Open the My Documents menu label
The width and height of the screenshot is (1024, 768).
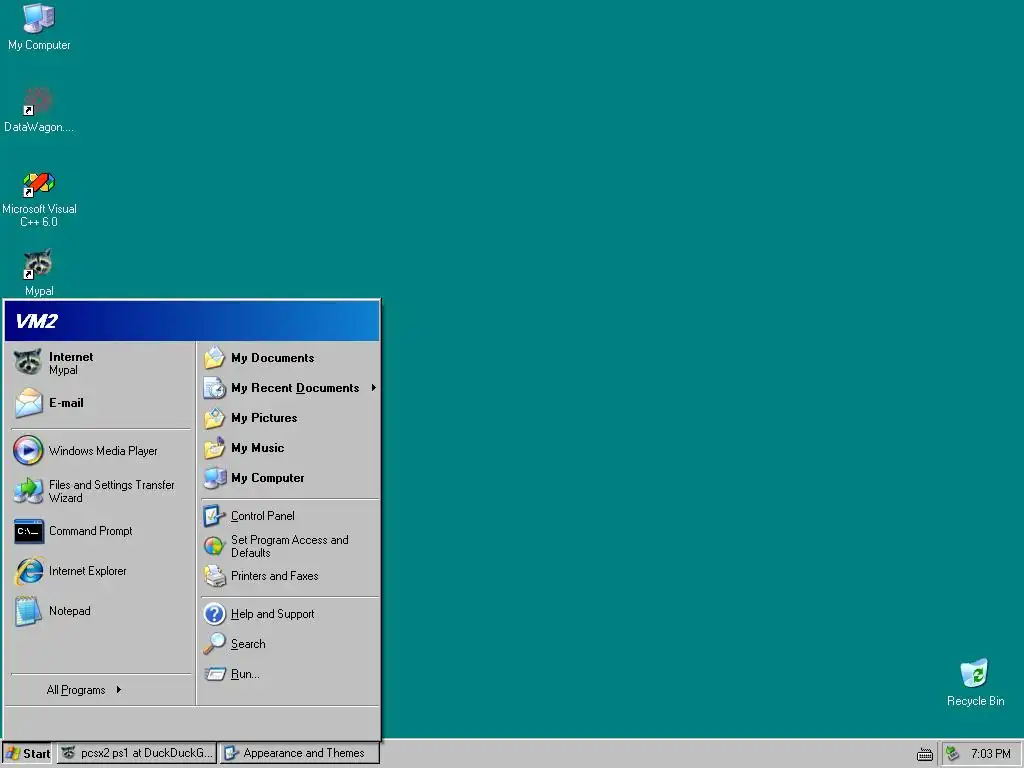[272, 358]
